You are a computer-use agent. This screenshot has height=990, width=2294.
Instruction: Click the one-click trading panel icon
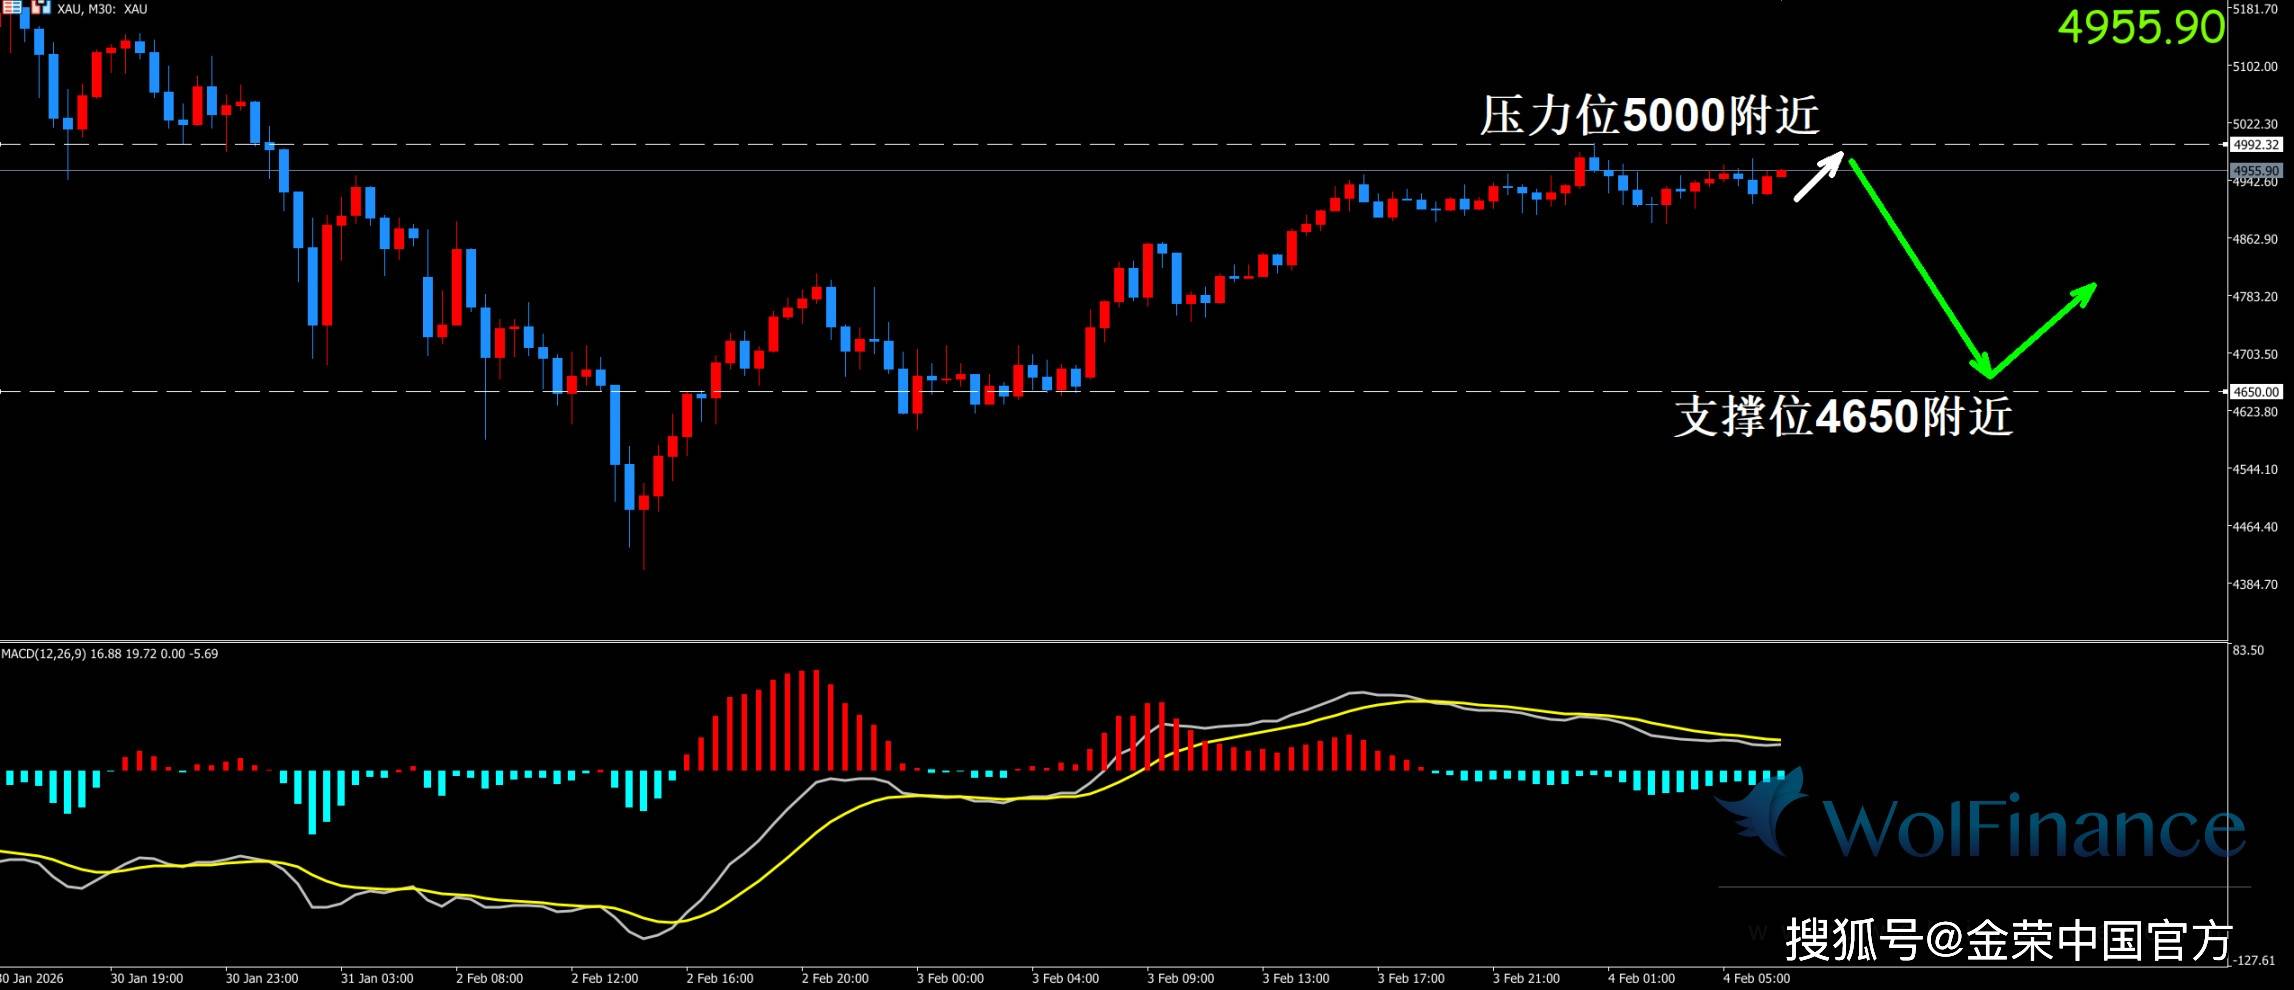40,7
